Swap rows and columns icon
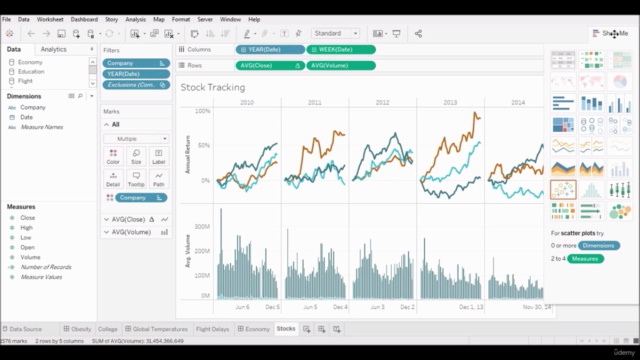The height and width of the screenshot is (360, 640). 195,34
